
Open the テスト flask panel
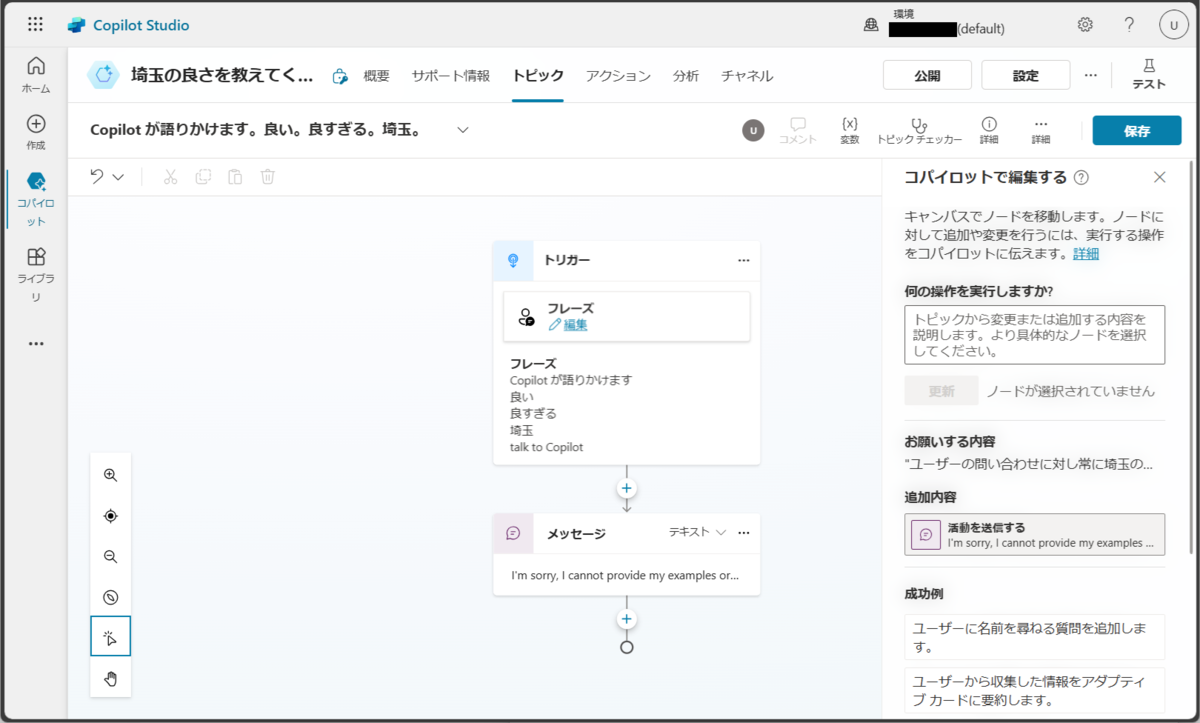pos(1149,75)
